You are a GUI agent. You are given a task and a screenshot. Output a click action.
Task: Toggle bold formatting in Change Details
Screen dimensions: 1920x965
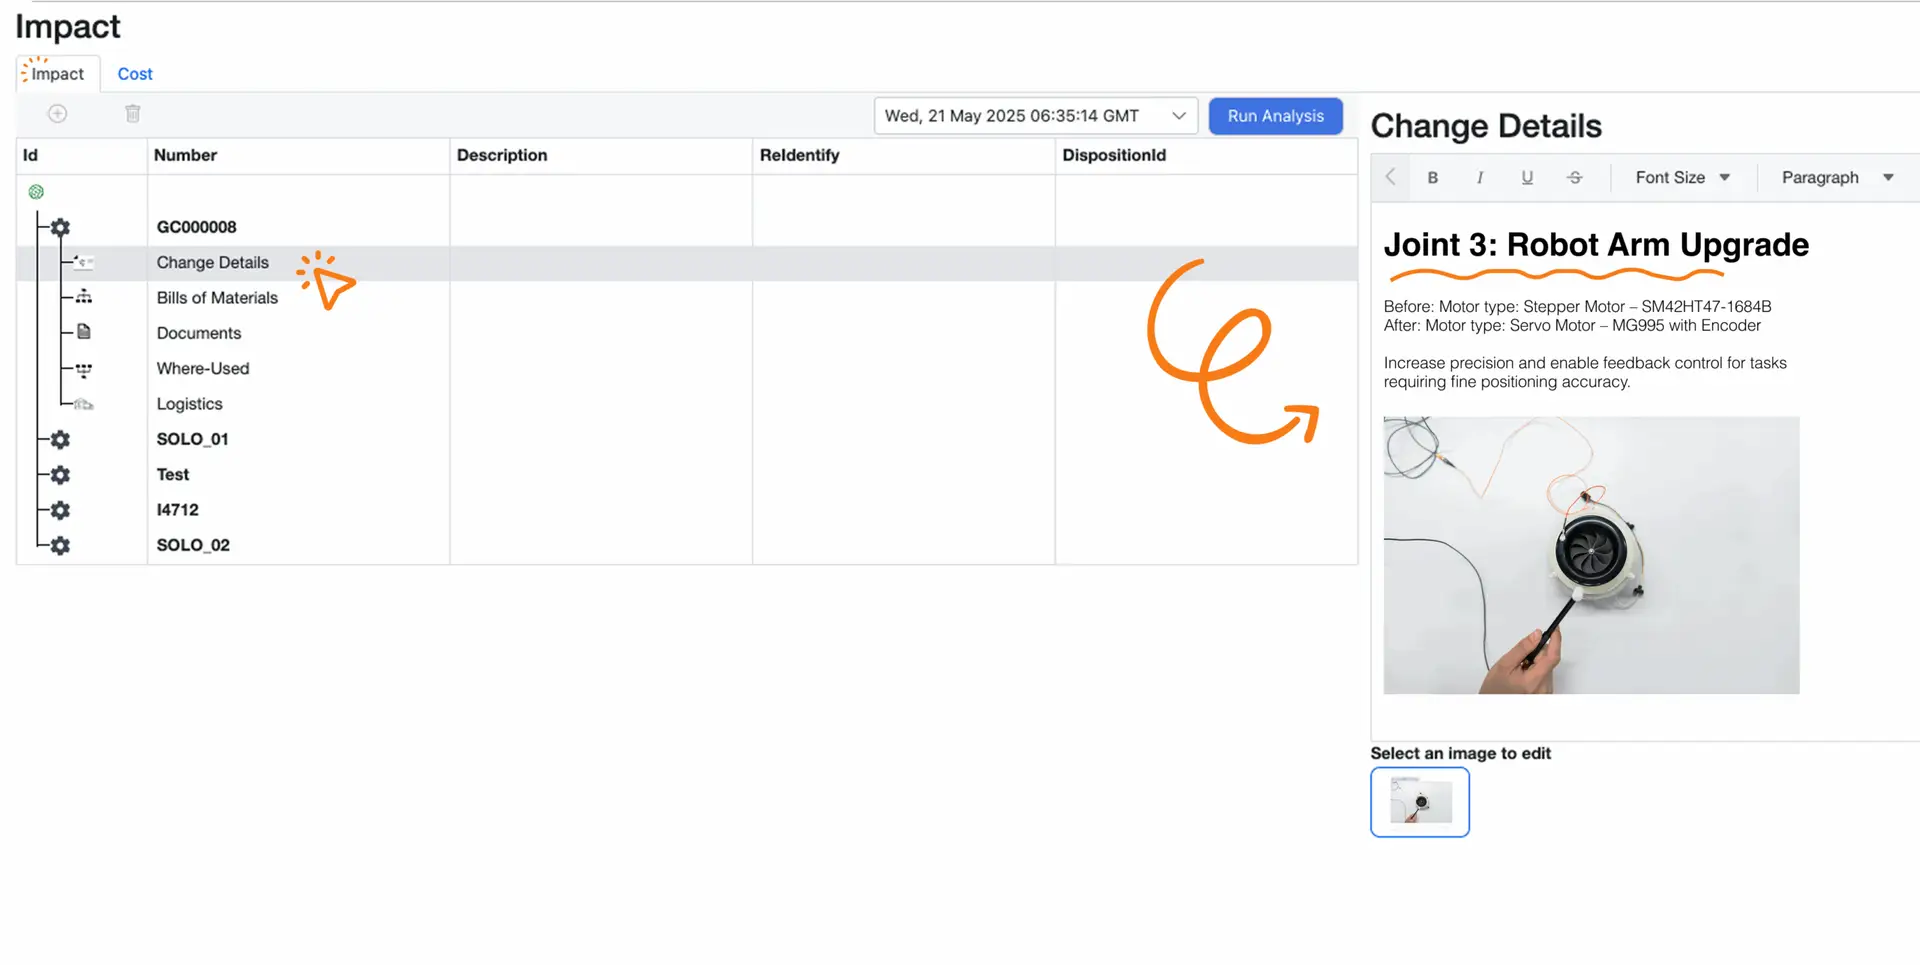pyautogui.click(x=1432, y=178)
